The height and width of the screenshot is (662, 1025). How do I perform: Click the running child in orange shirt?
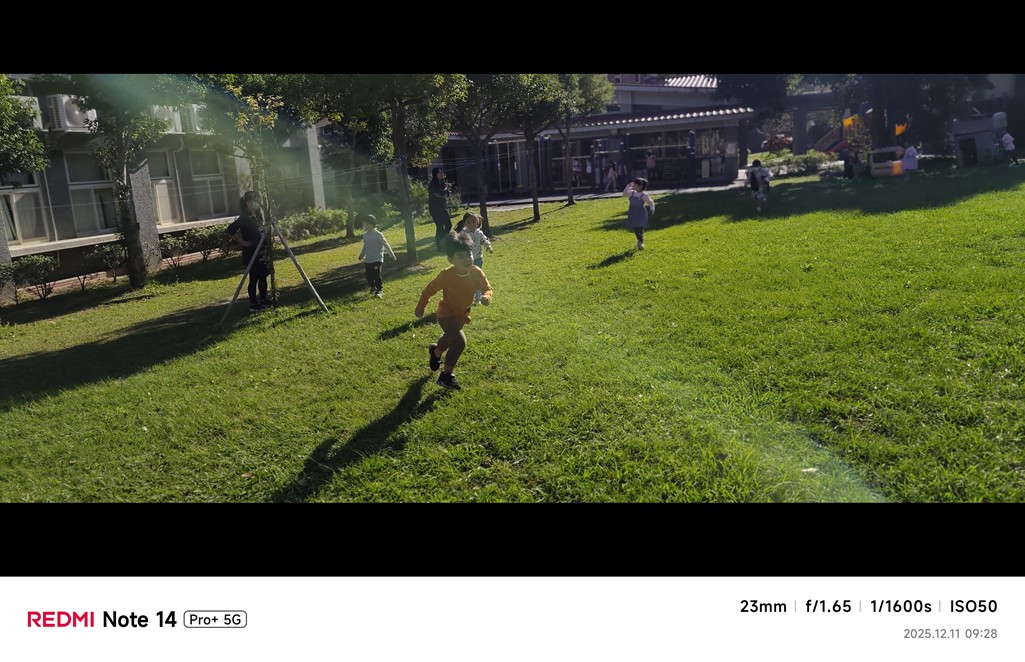[x=454, y=310]
